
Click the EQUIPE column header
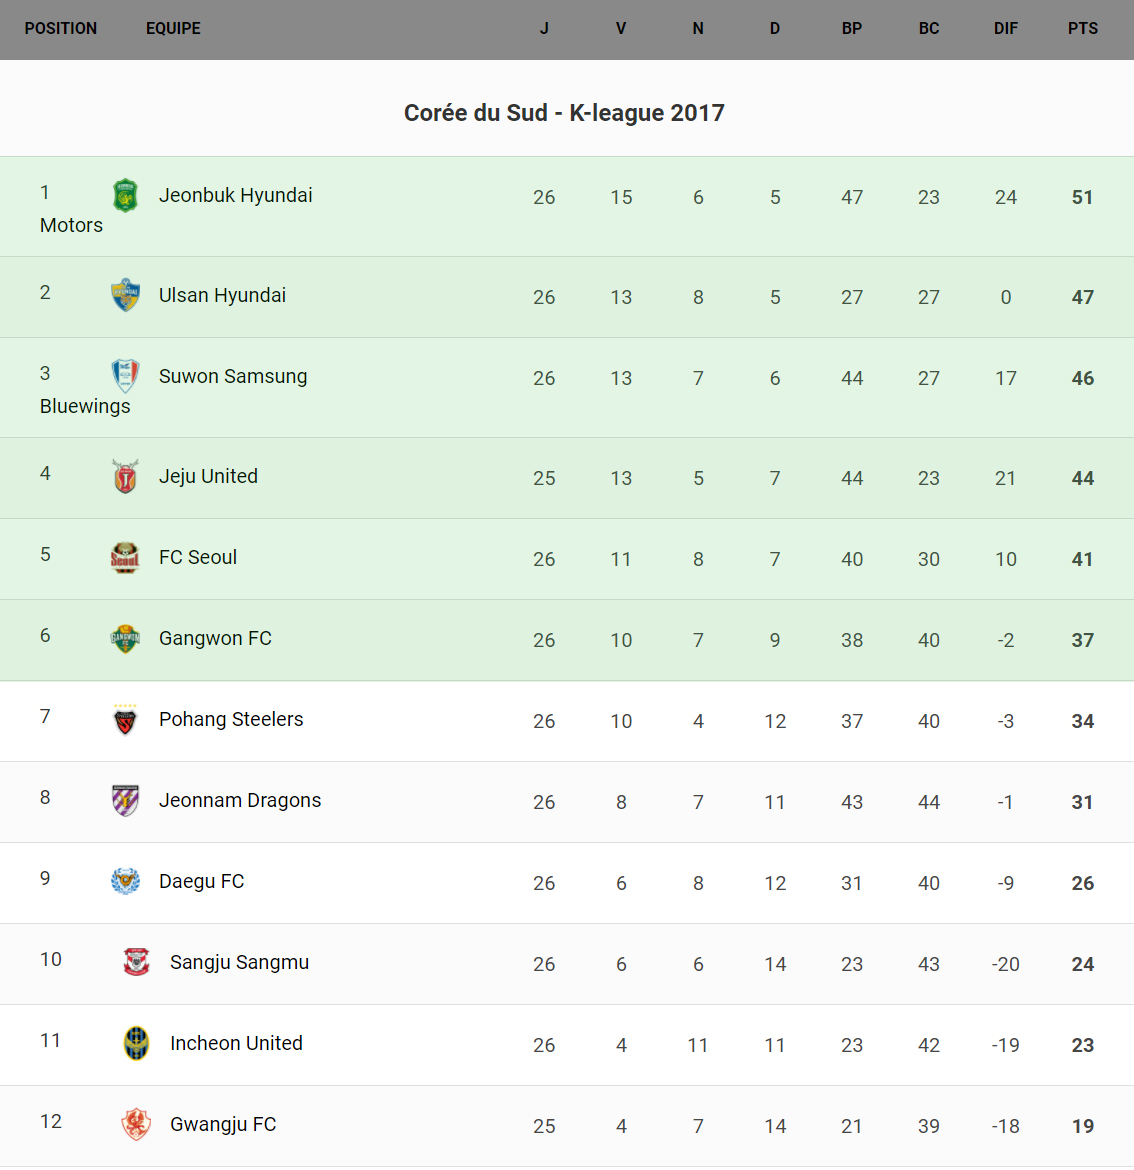click(173, 28)
